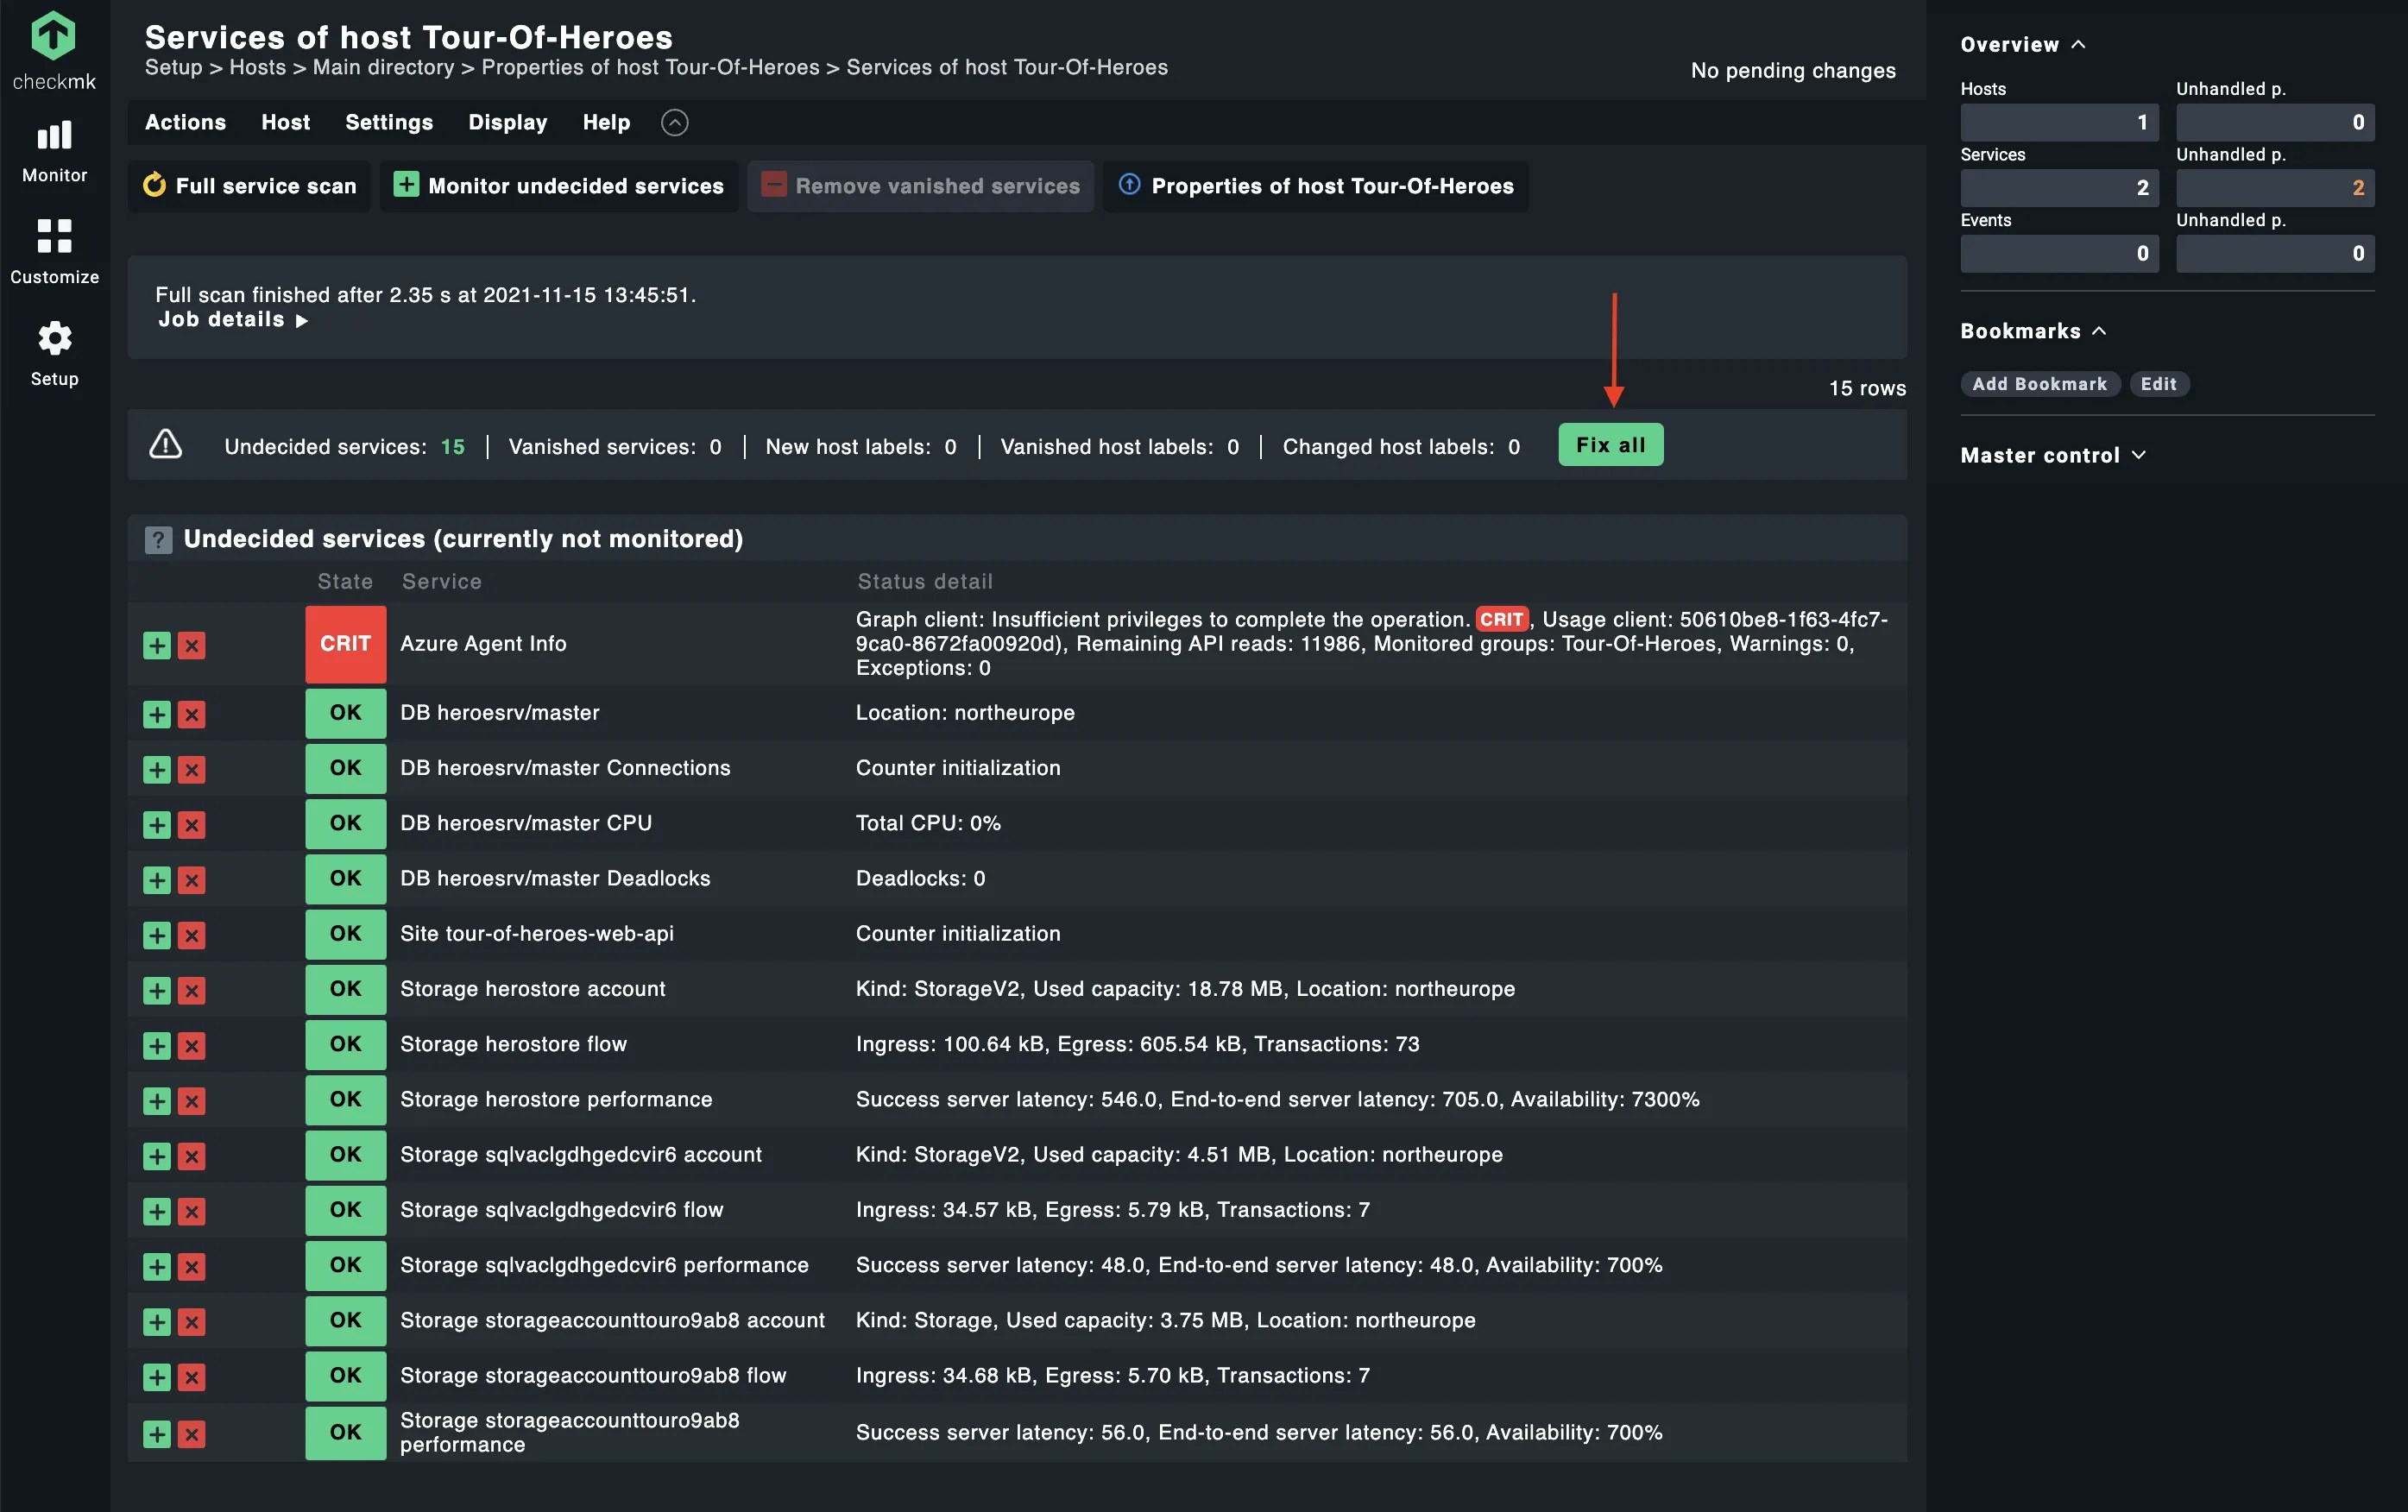This screenshot has width=2408, height=1512.
Task: Open the Services count 2 in Overview
Action: 2059,187
